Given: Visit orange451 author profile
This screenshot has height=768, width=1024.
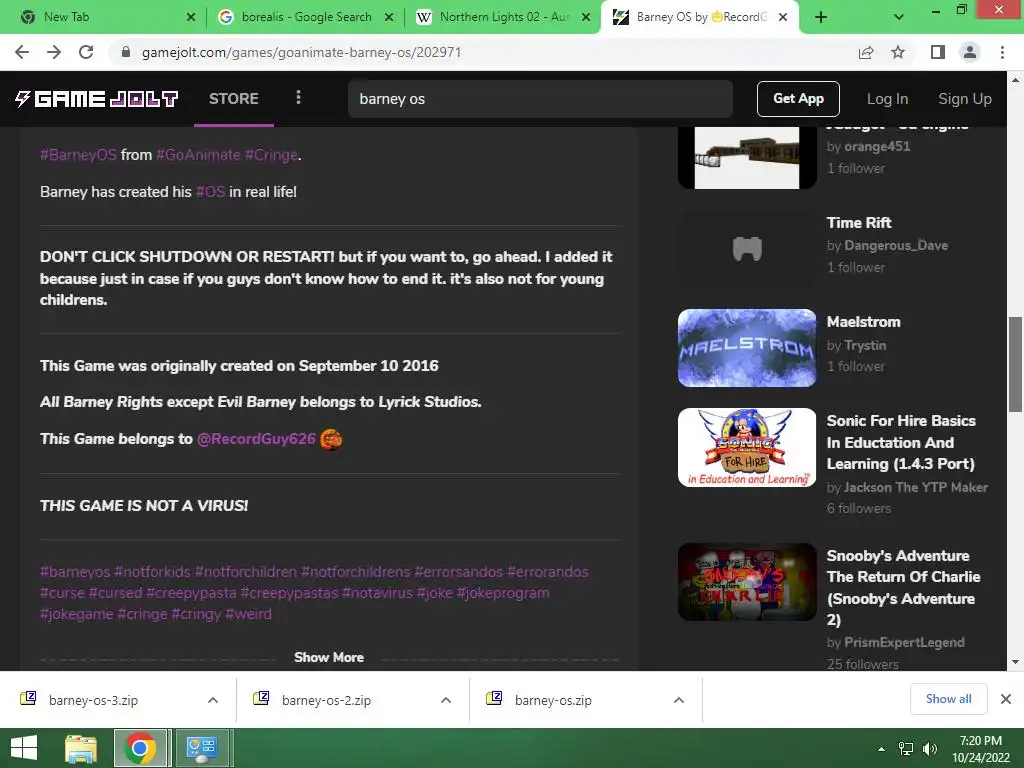Looking at the screenshot, I should (x=877, y=146).
